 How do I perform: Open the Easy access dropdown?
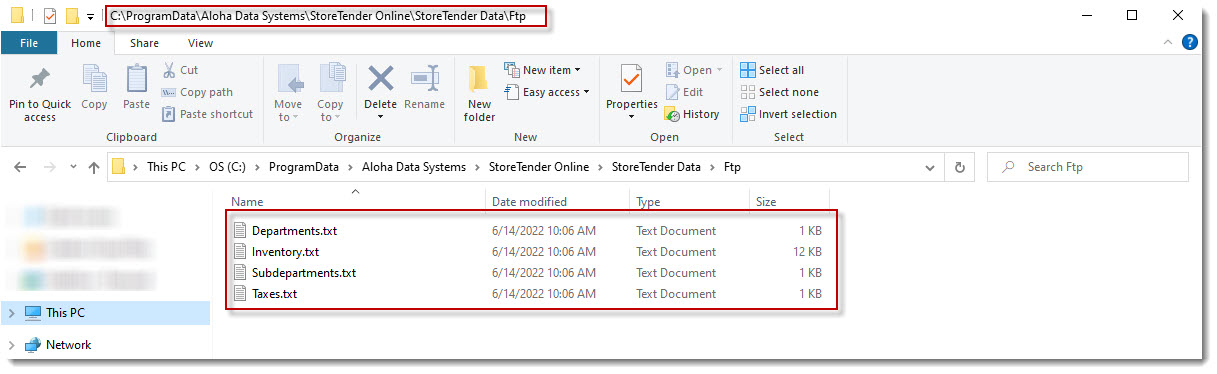(x=546, y=92)
